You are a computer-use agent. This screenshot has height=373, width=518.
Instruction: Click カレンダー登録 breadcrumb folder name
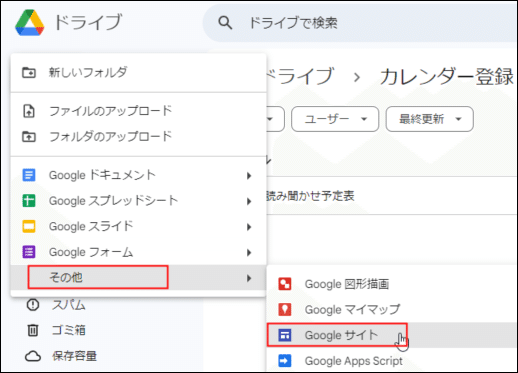click(447, 77)
